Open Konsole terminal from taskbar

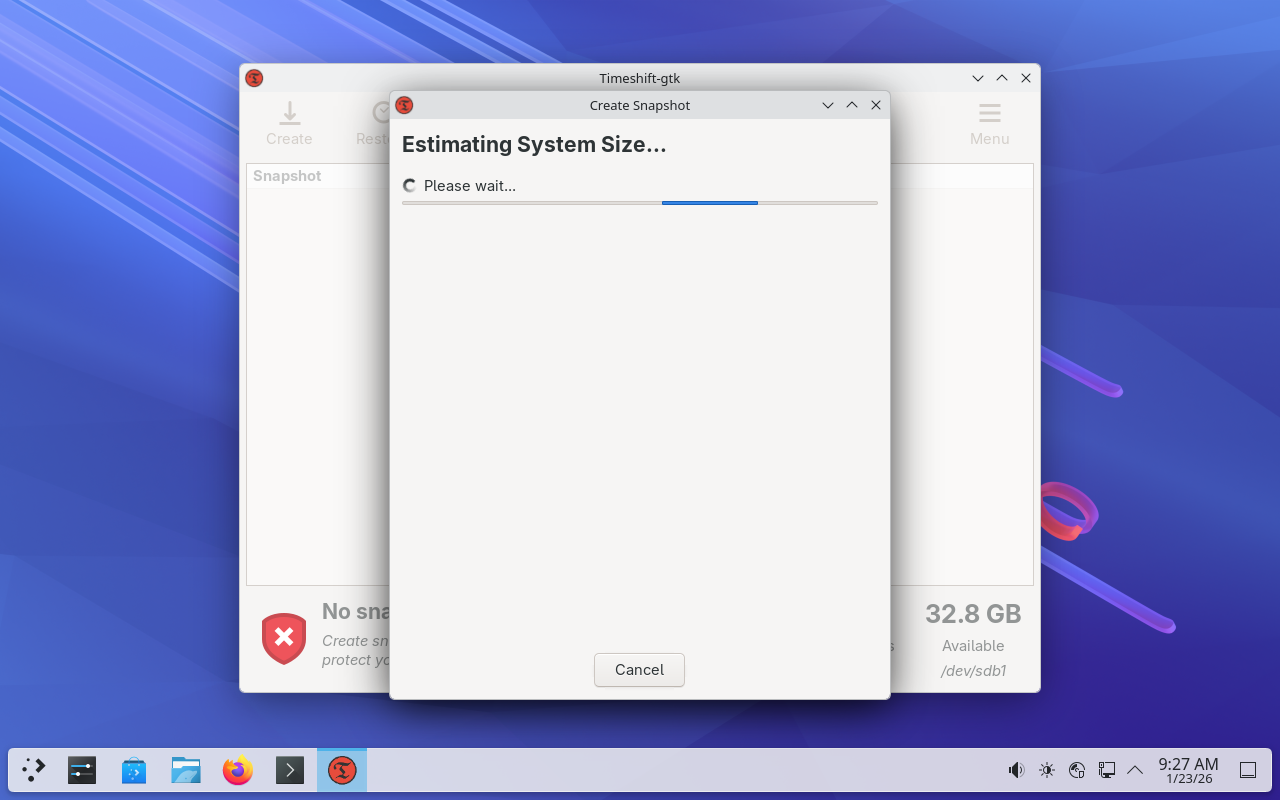(290, 770)
